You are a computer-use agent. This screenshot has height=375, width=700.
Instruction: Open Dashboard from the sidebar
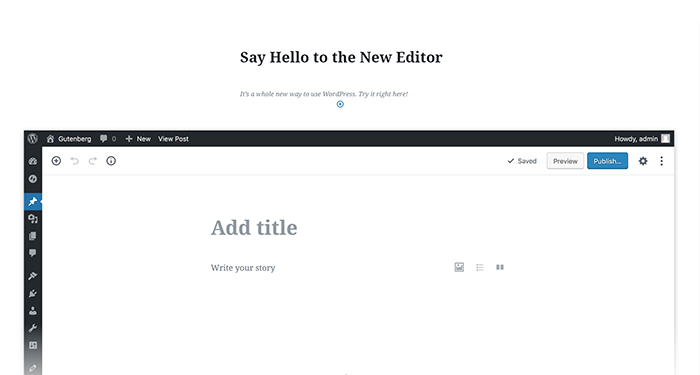(x=33, y=161)
